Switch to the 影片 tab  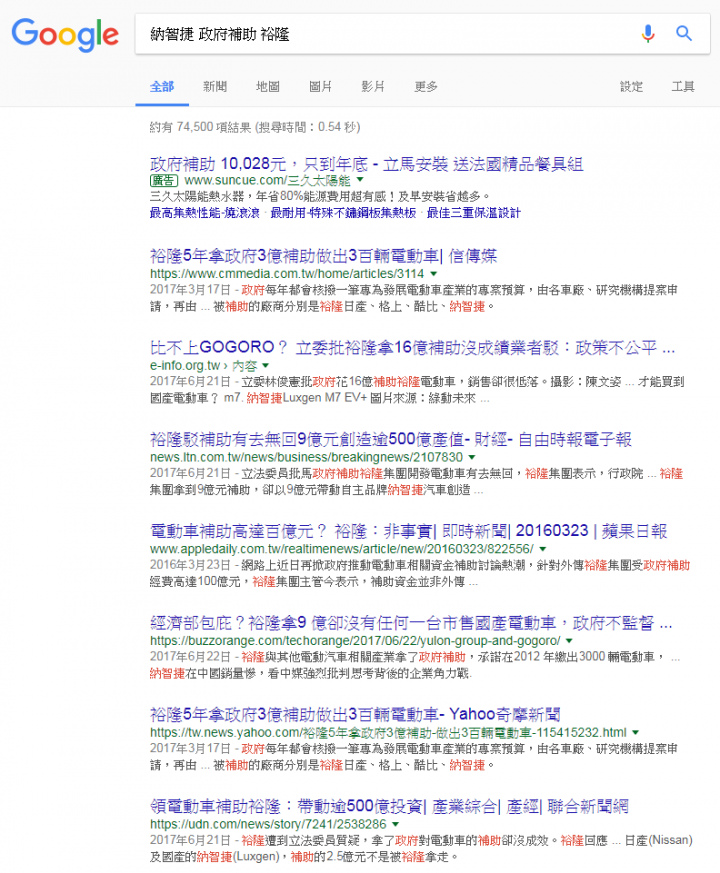point(373,86)
